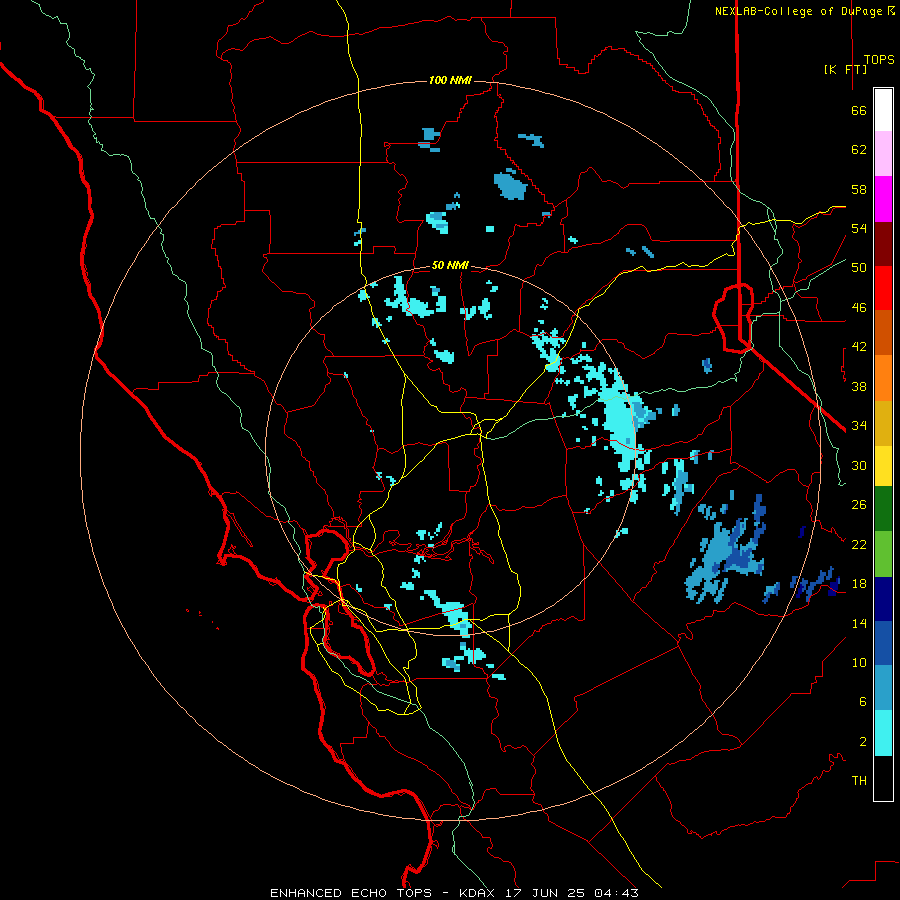
Task: Click the '26' legend scale value
Action: pos(859,505)
